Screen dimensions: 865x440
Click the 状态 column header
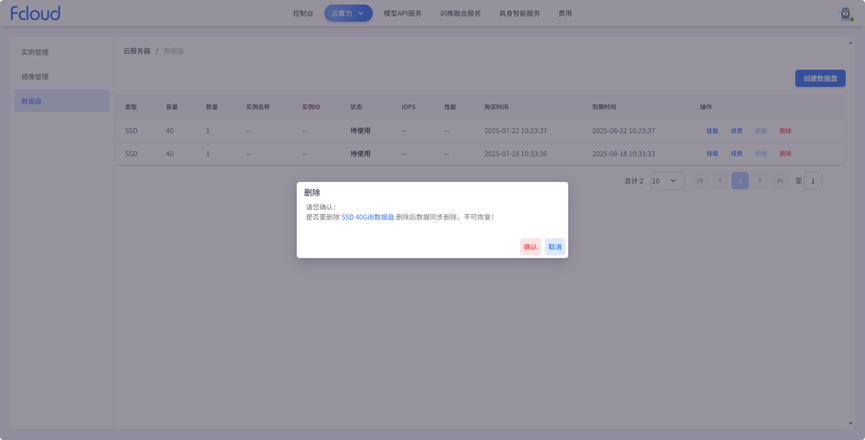click(x=356, y=107)
